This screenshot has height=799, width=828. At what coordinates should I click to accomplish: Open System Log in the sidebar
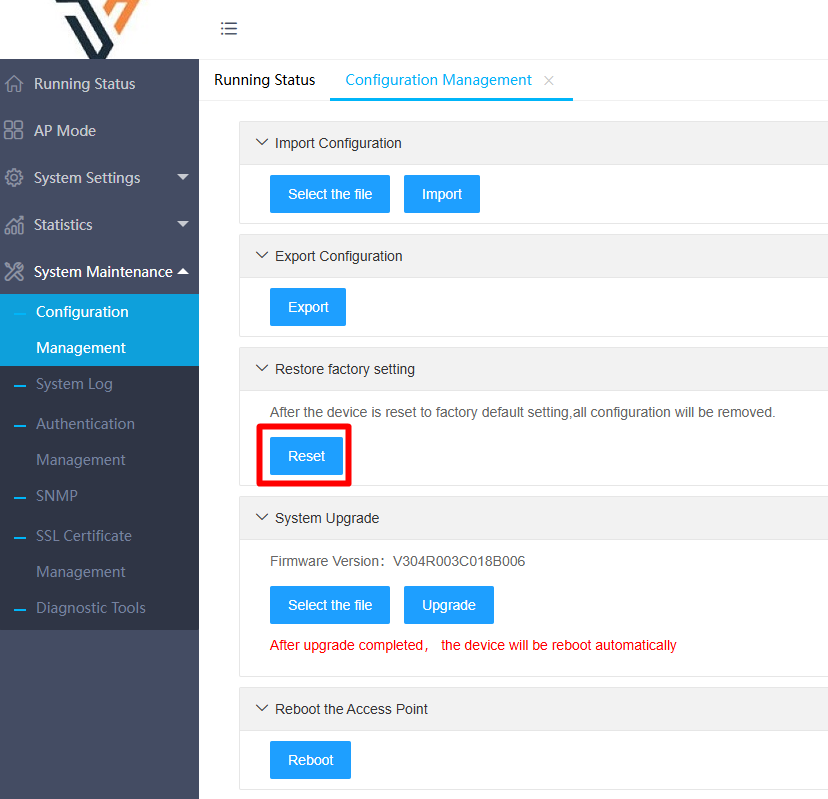click(x=74, y=384)
